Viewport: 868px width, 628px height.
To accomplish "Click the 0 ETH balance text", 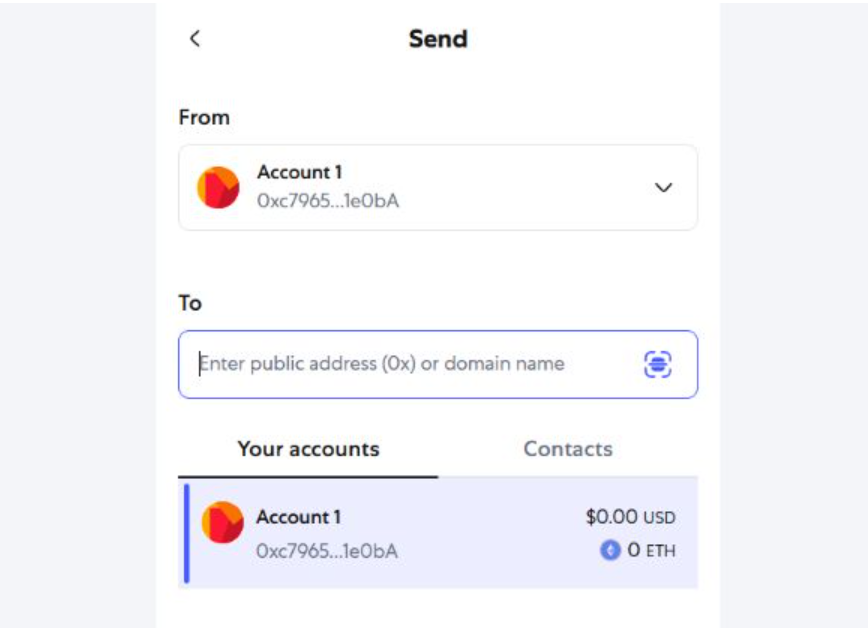I will (651, 550).
